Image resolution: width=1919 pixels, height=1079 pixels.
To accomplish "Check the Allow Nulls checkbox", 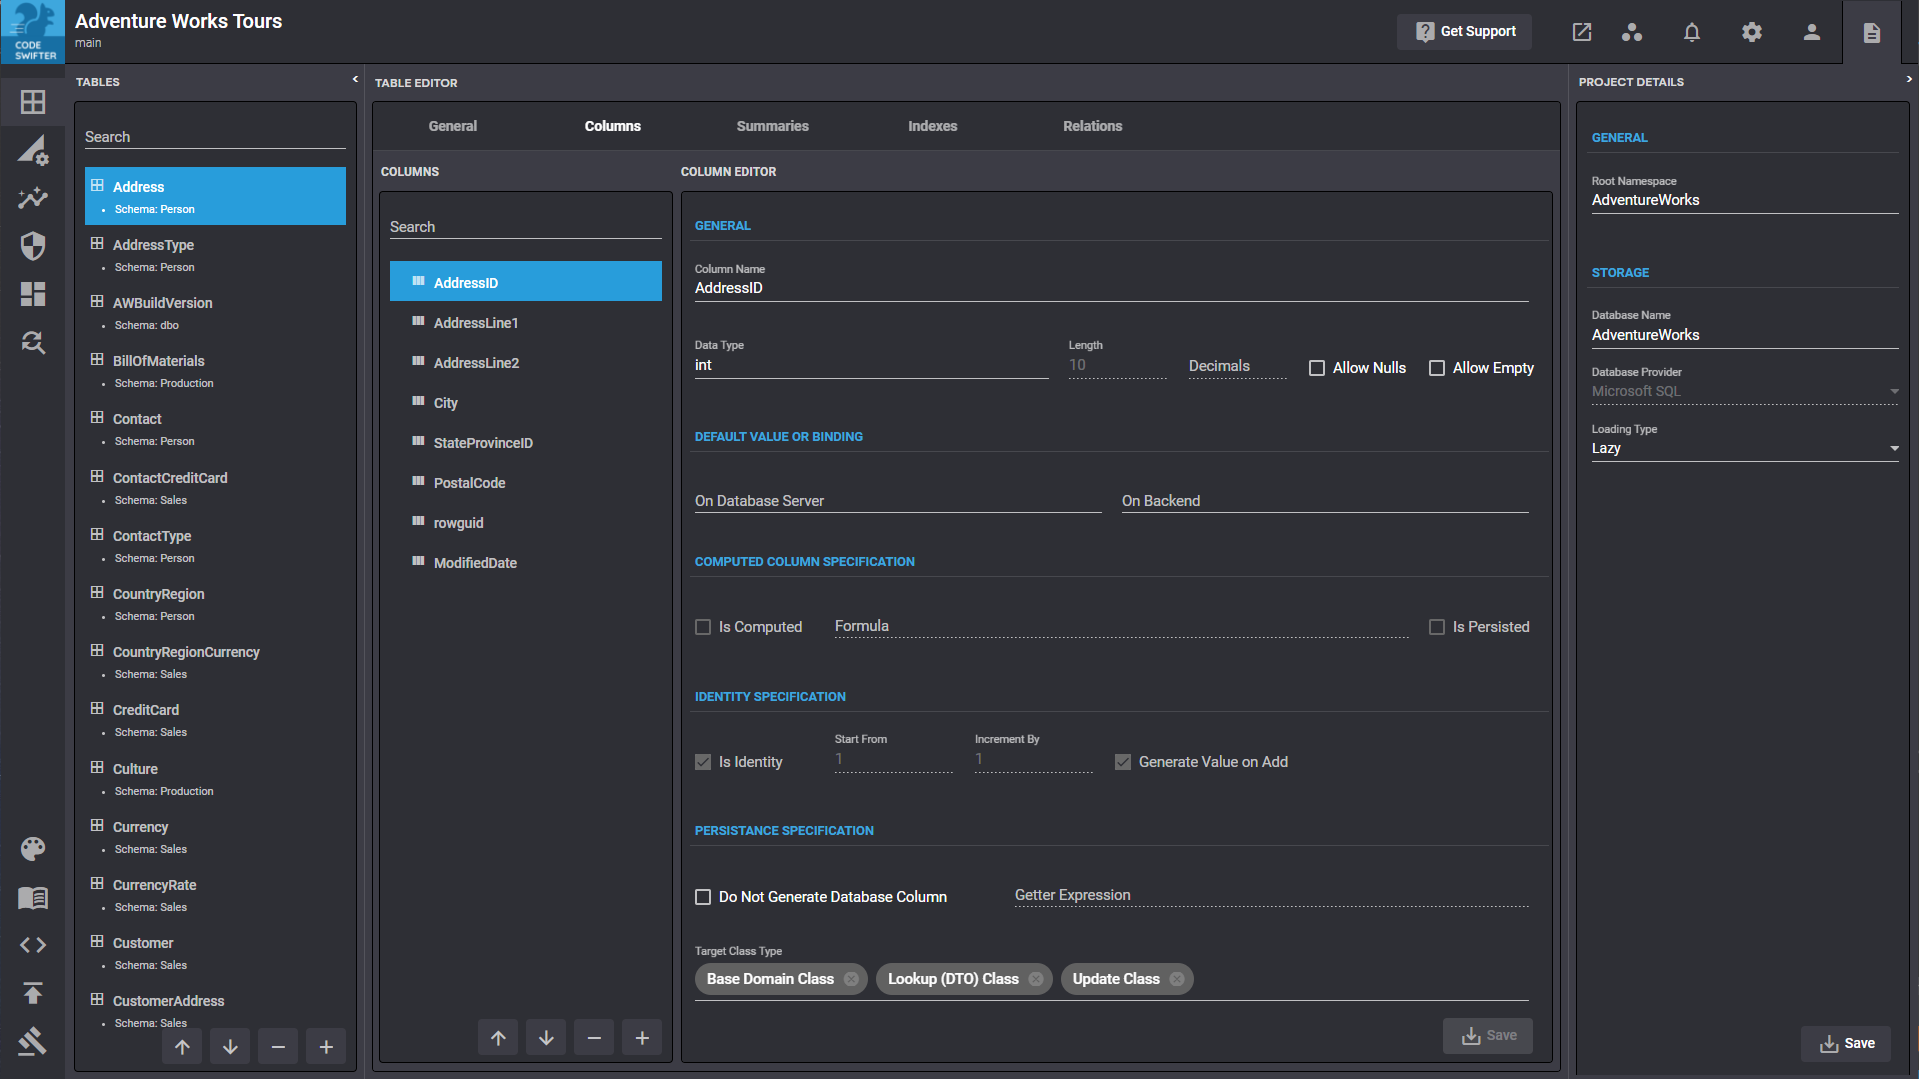I will [1316, 368].
